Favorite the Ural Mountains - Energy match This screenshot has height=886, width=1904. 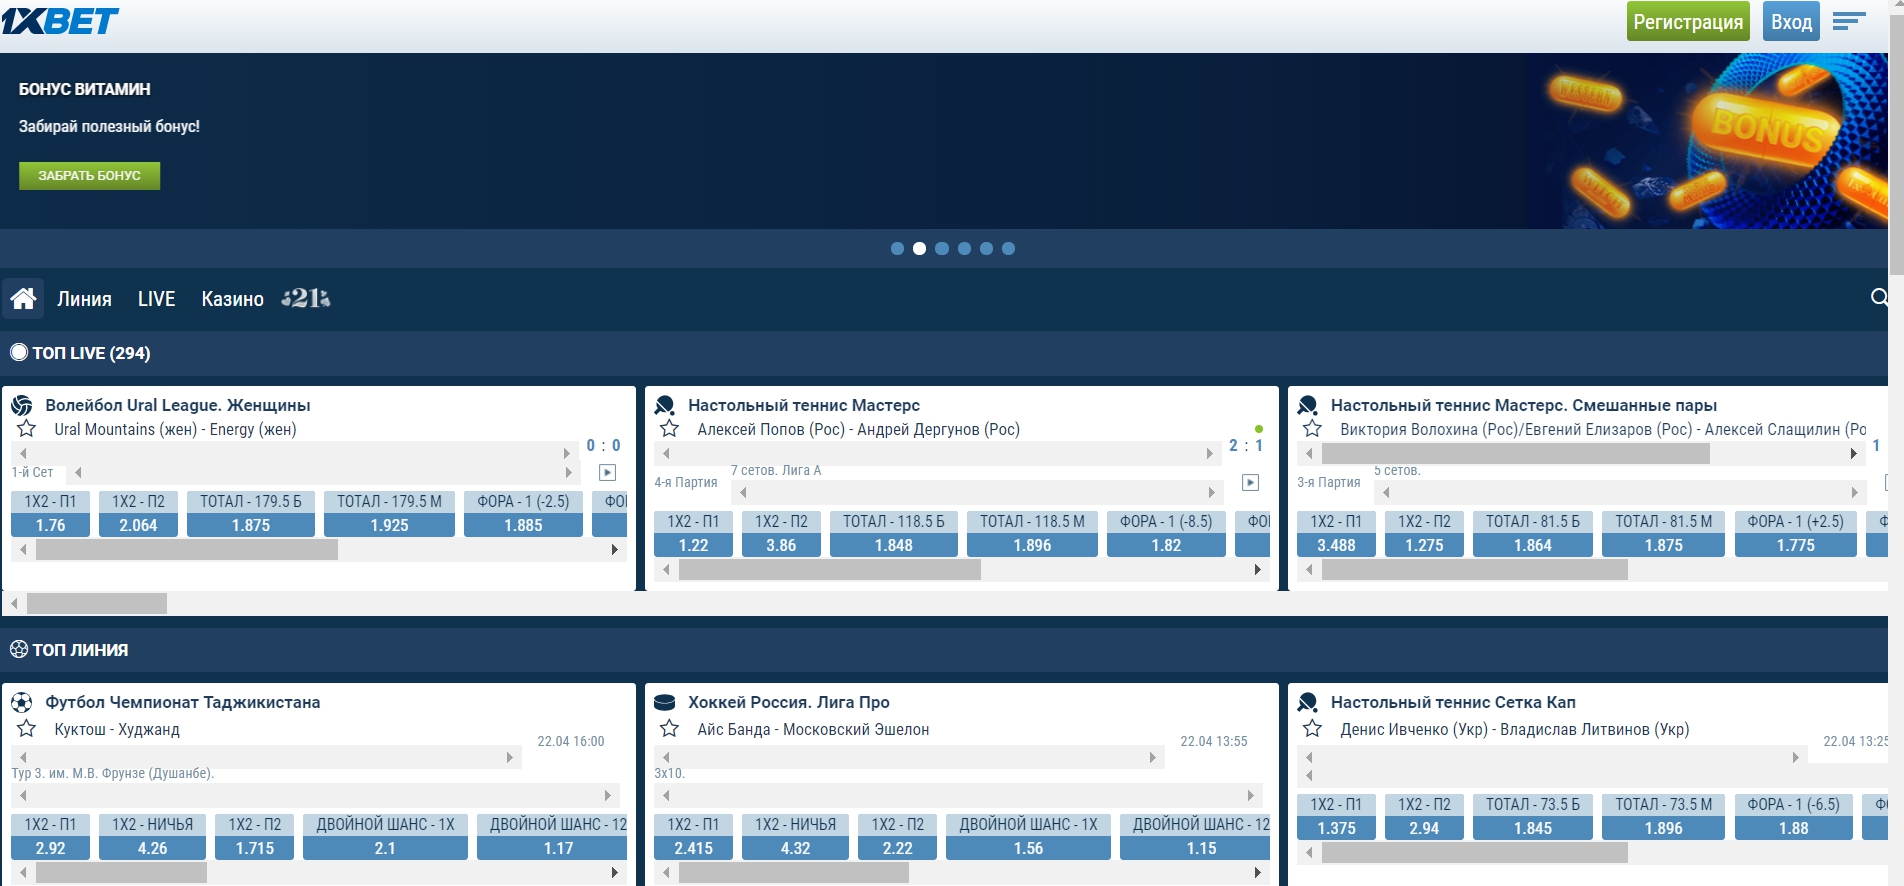click(x=27, y=429)
